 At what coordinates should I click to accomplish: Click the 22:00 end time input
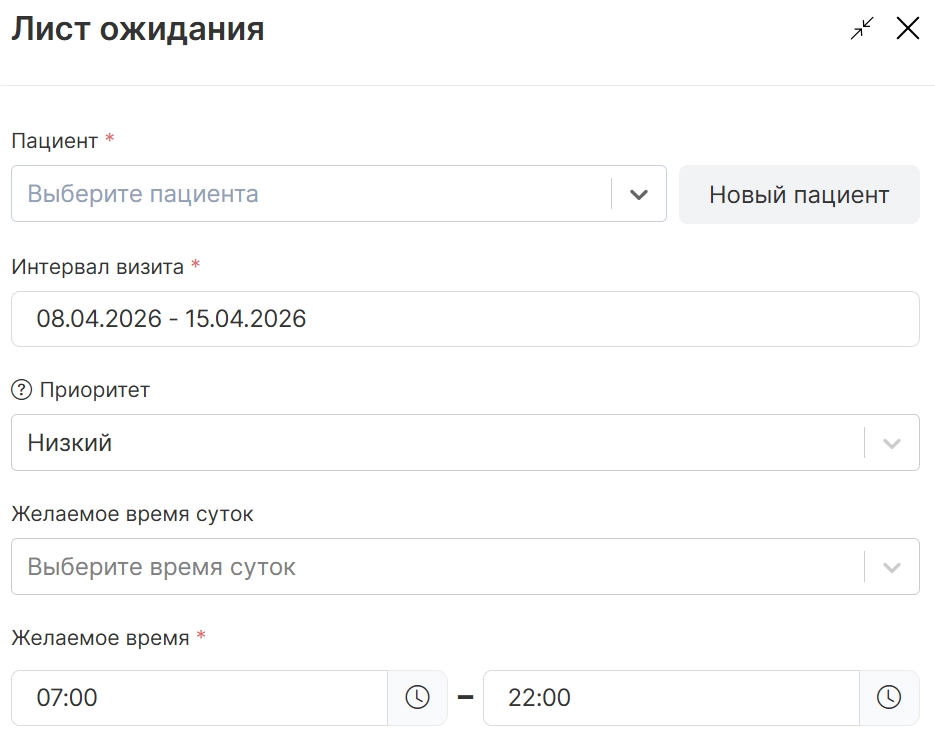670,697
